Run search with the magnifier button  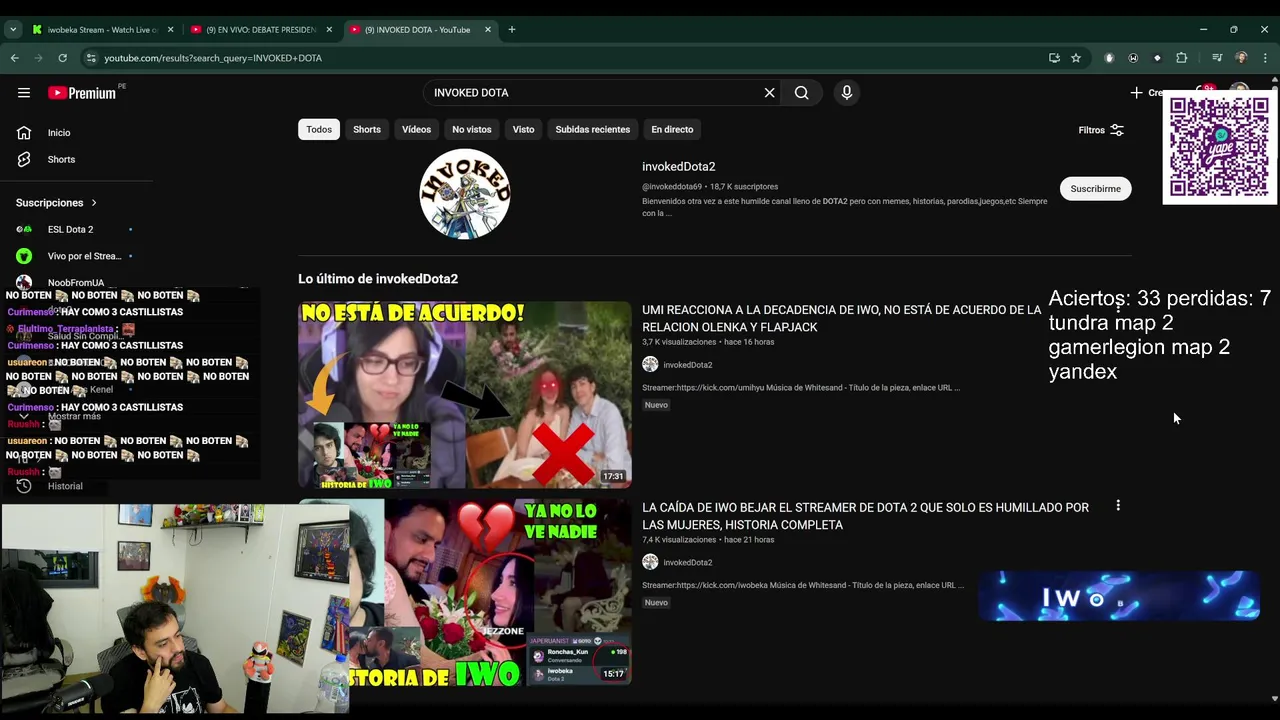point(801,92)
